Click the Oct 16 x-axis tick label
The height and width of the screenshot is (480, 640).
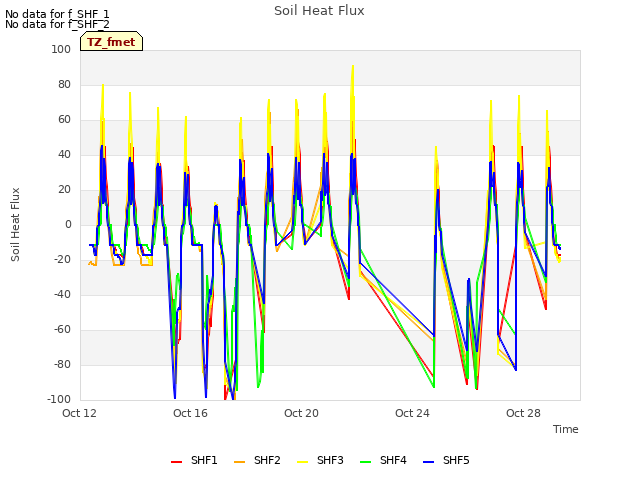click(190, 413)
